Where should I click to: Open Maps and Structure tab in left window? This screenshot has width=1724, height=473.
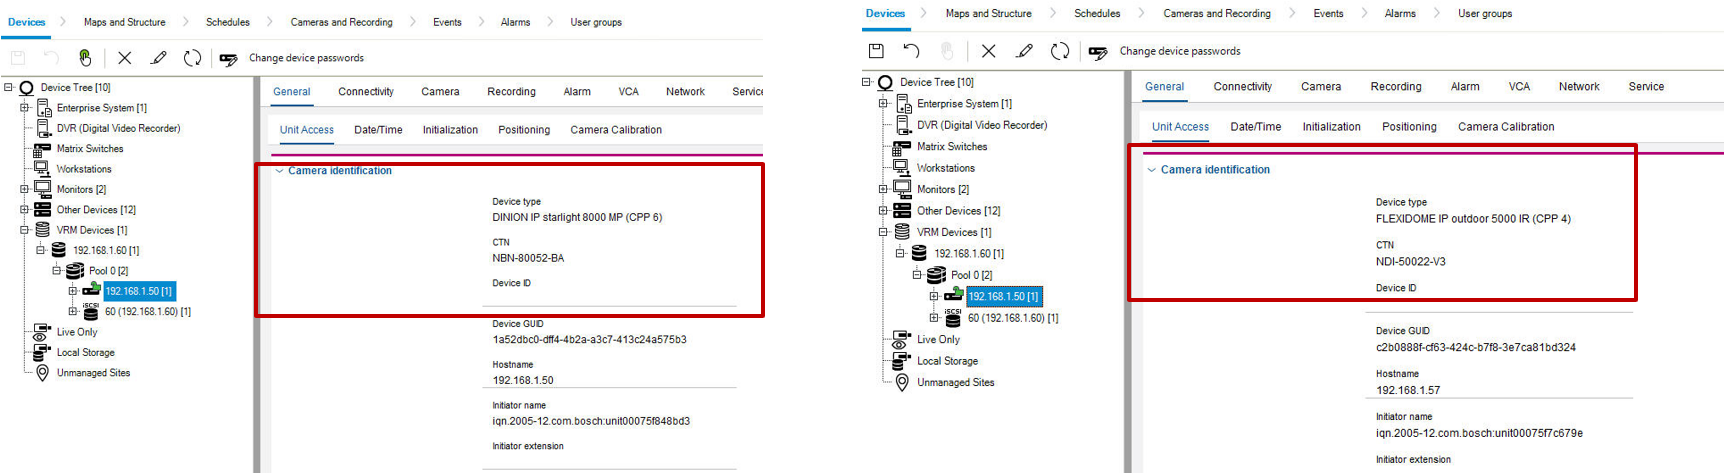point(124,22)
